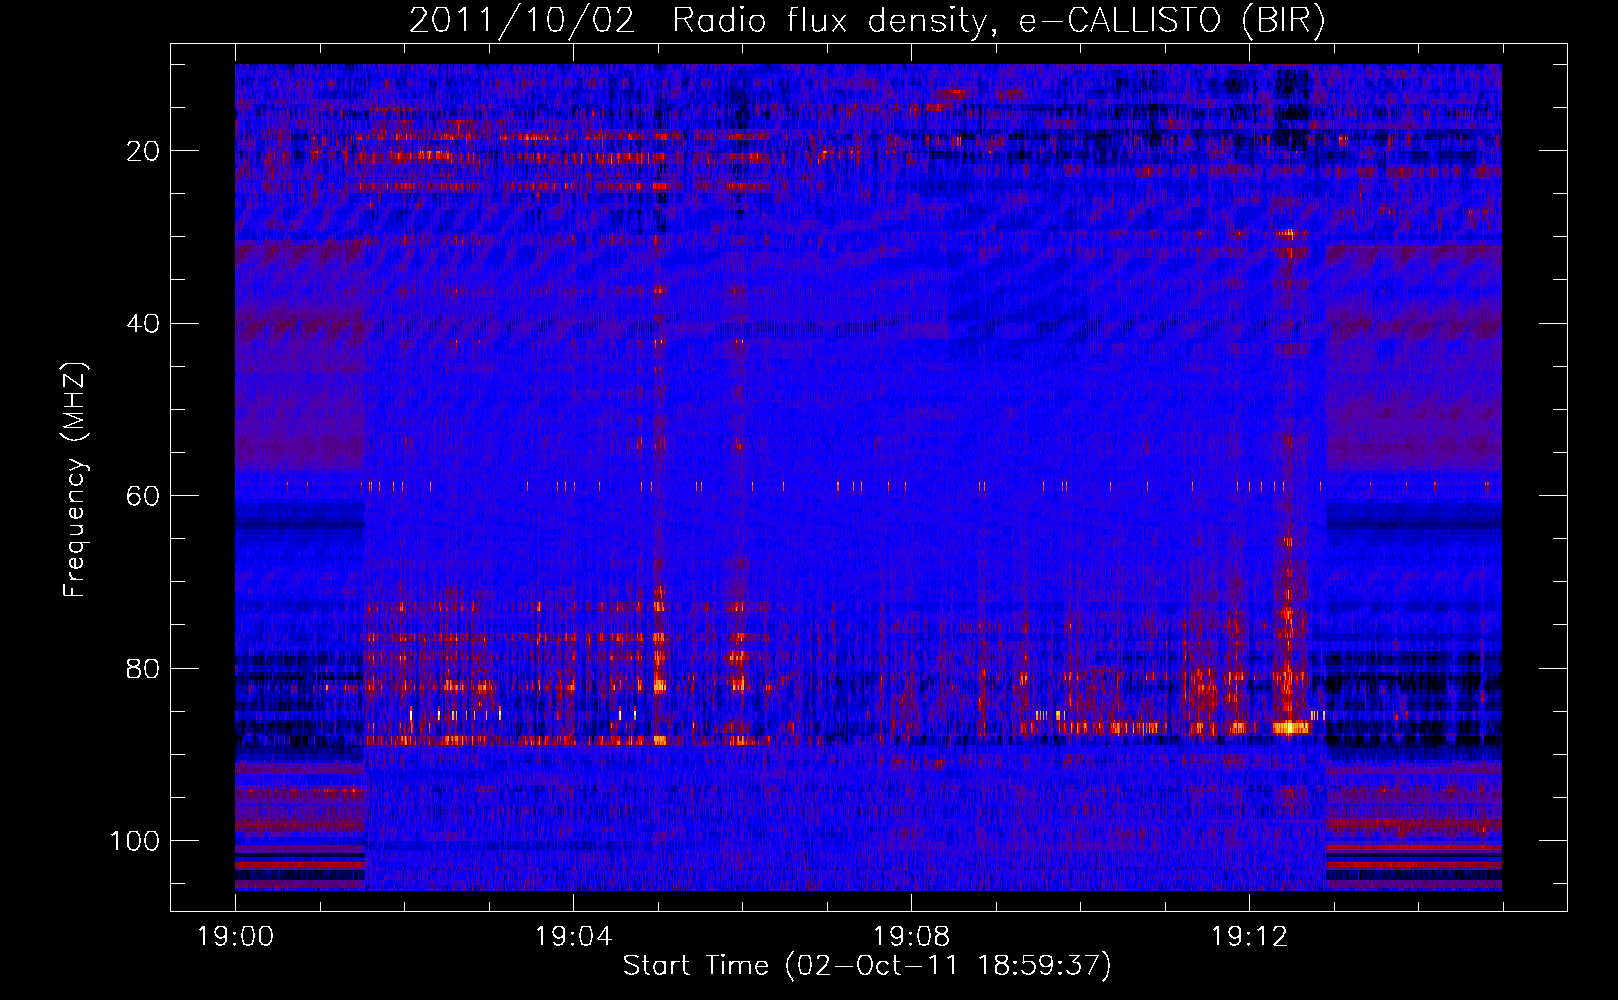Click the 19:00 time tick label

(x=236, y=937)
